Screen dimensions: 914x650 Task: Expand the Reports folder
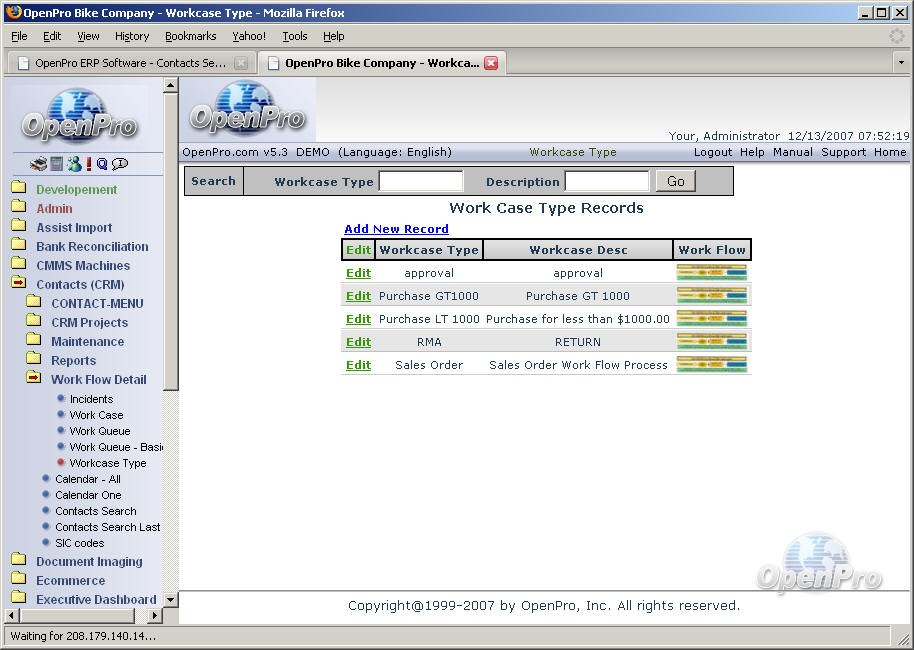pos(34,359)
